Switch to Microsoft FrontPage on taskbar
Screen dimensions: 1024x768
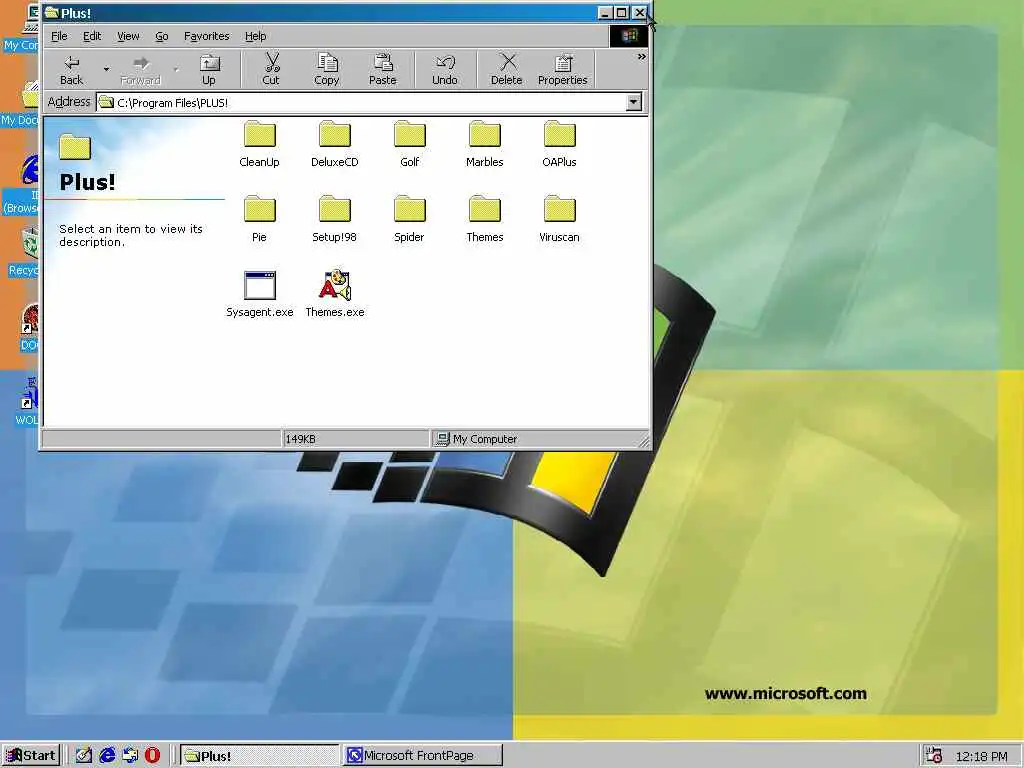coord(423,756)
